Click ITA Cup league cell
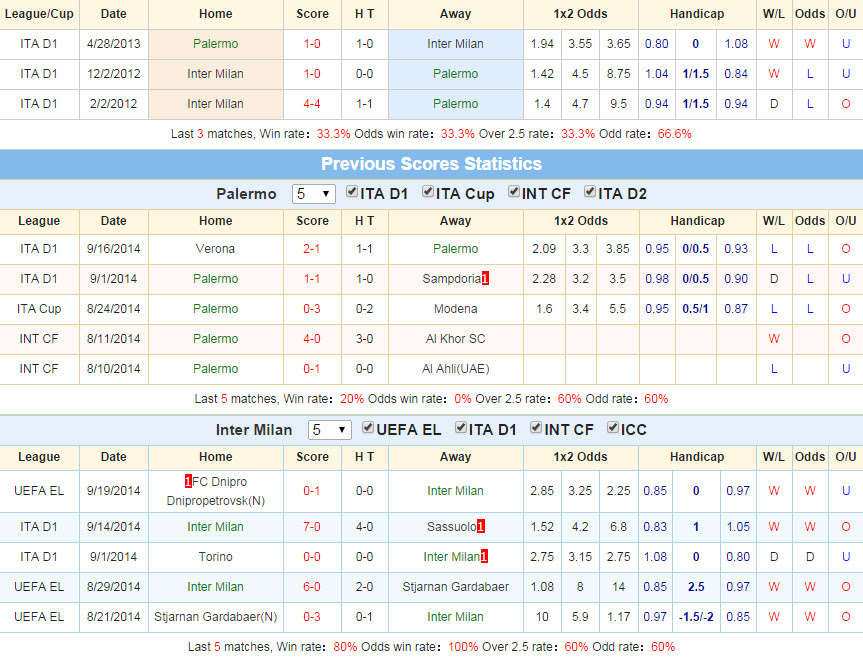The image size is (863, 661). 39,309
